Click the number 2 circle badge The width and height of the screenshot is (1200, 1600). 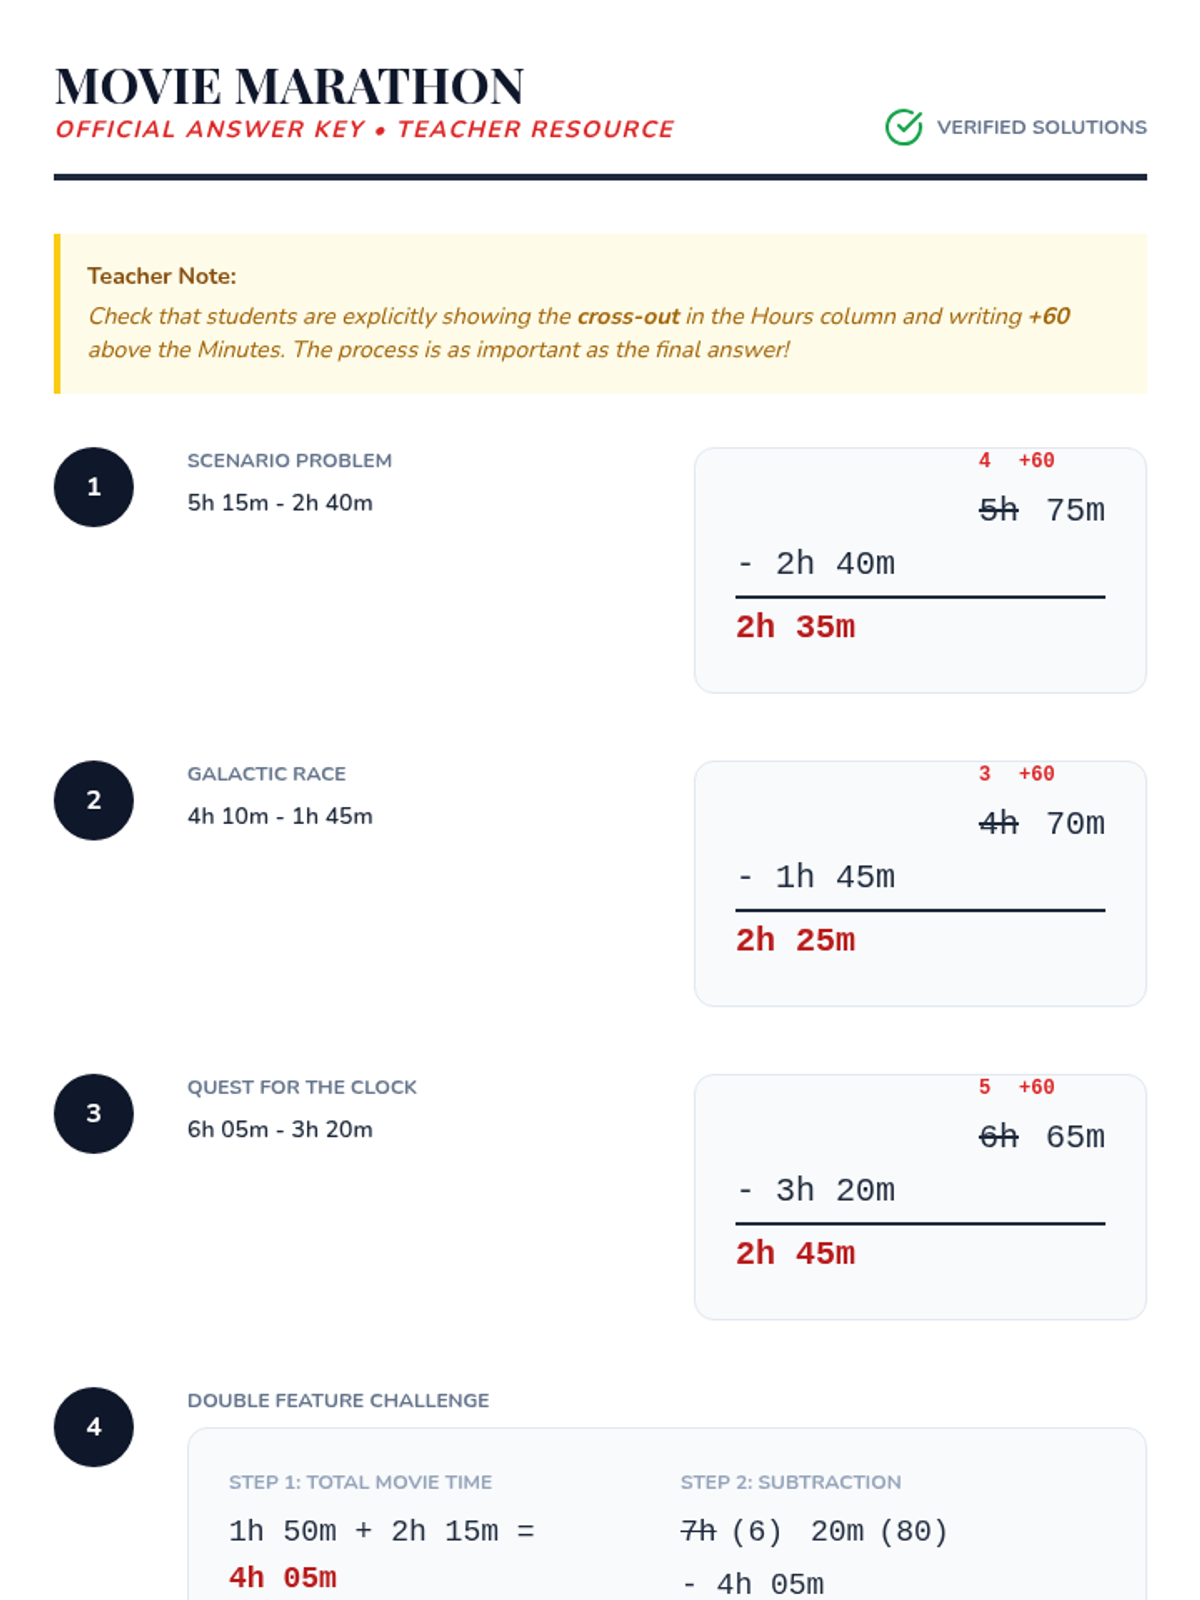tap(94, 800)
